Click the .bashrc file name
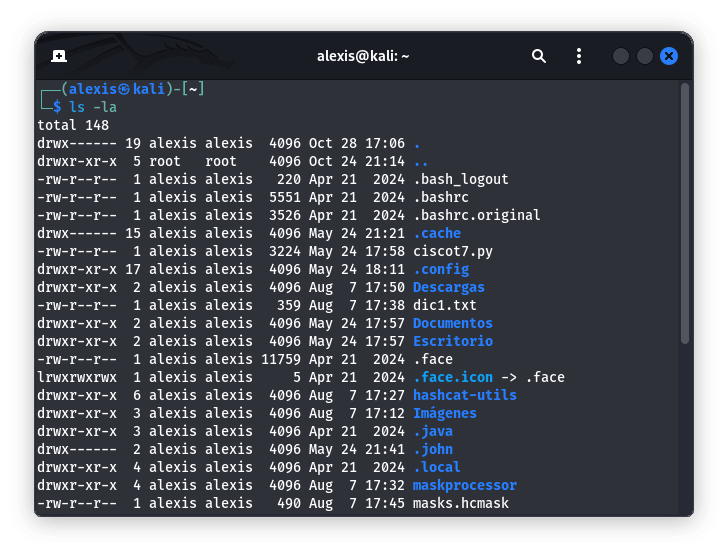 tap(441, 197)
